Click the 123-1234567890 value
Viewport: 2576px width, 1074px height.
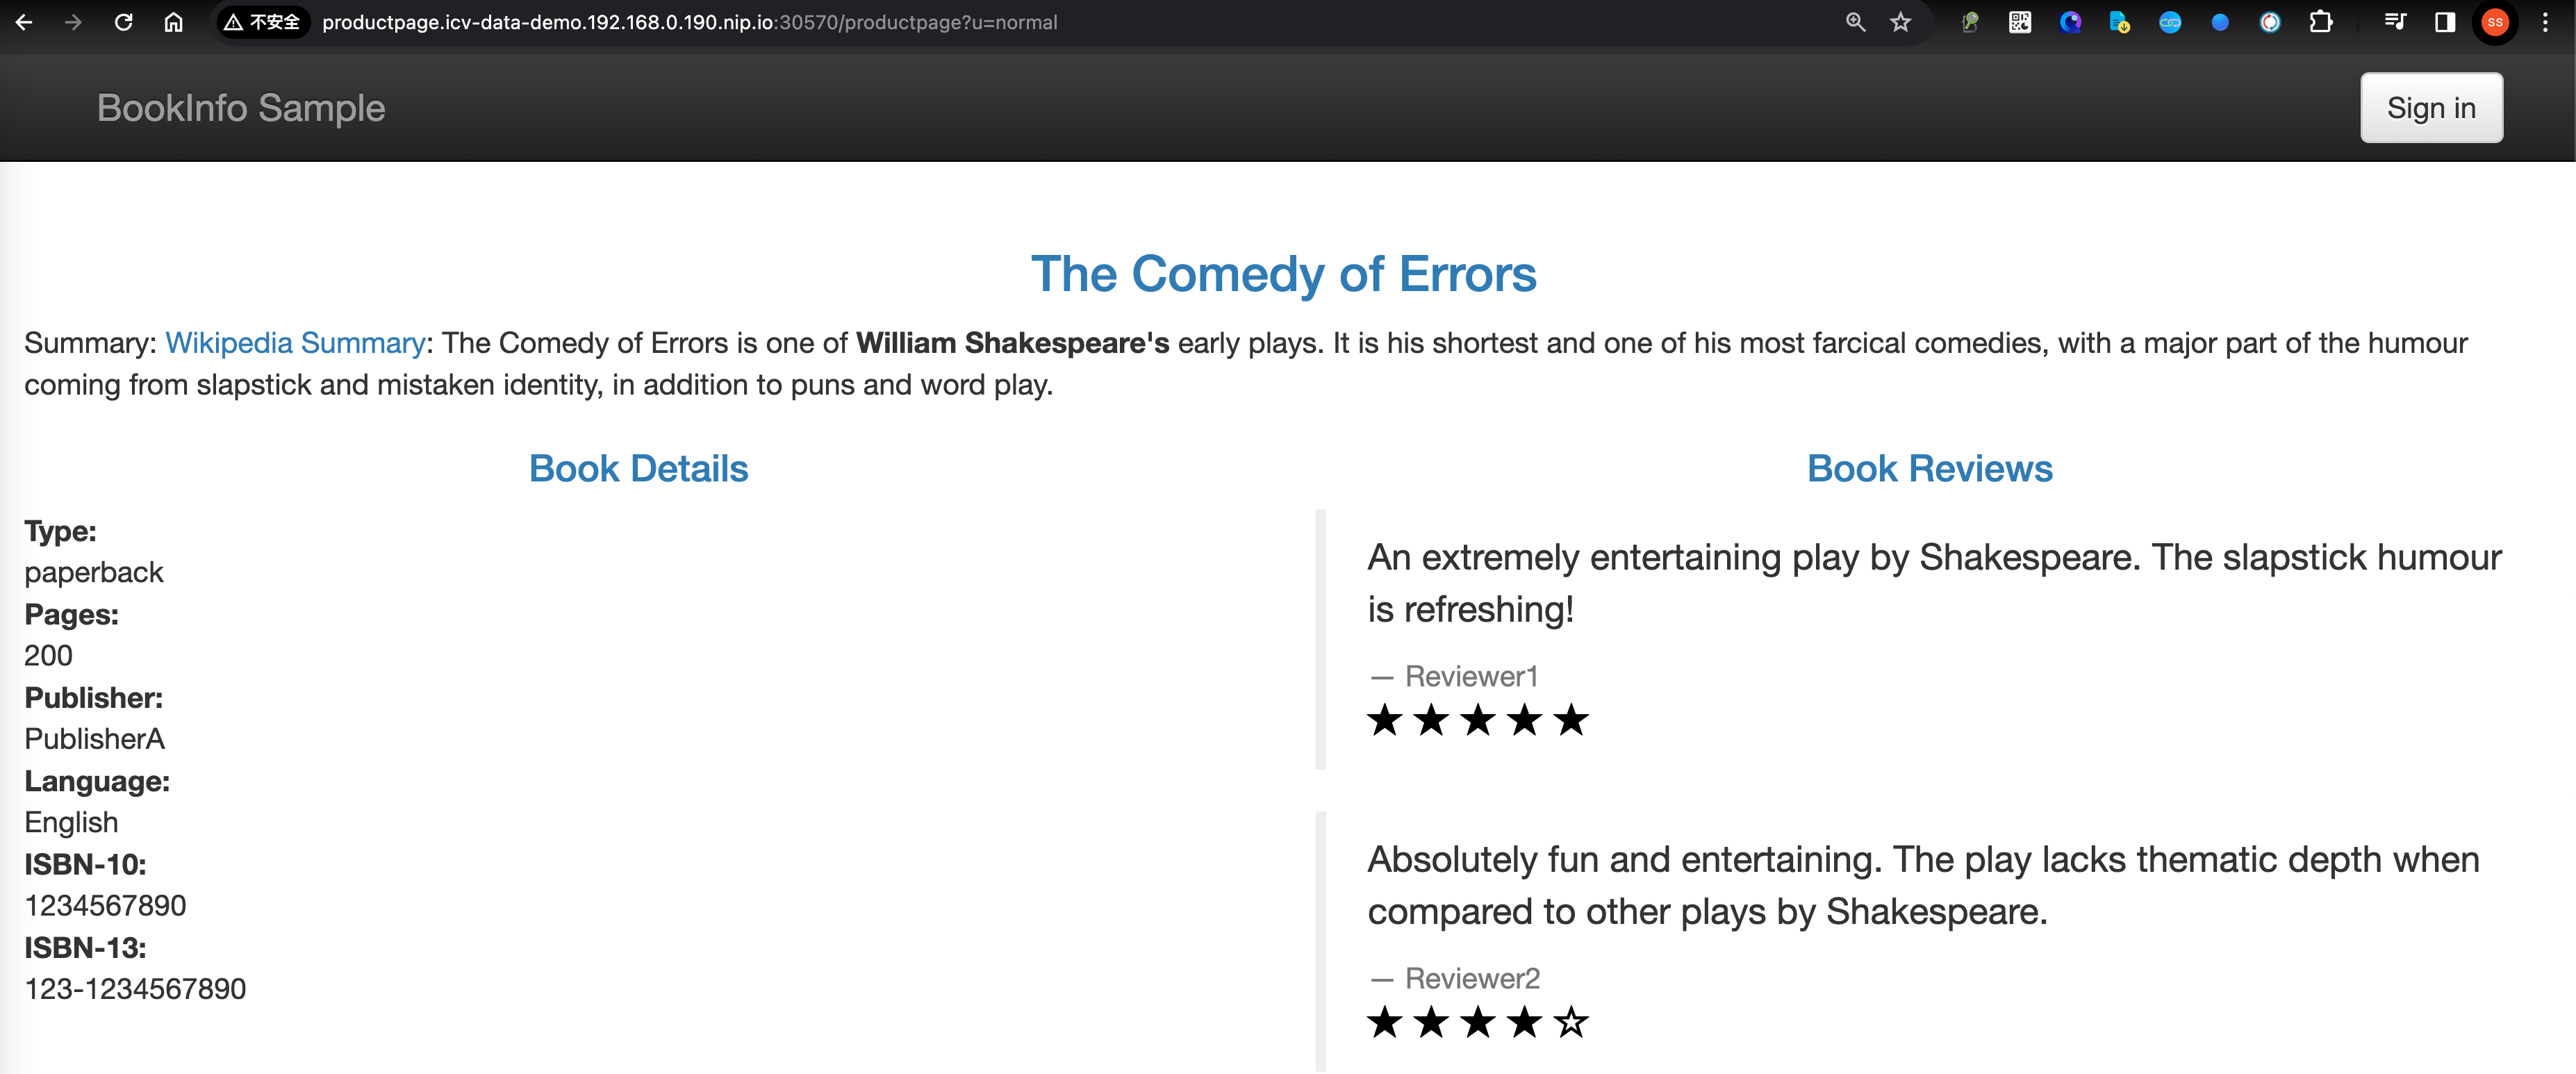coord(135,988)
